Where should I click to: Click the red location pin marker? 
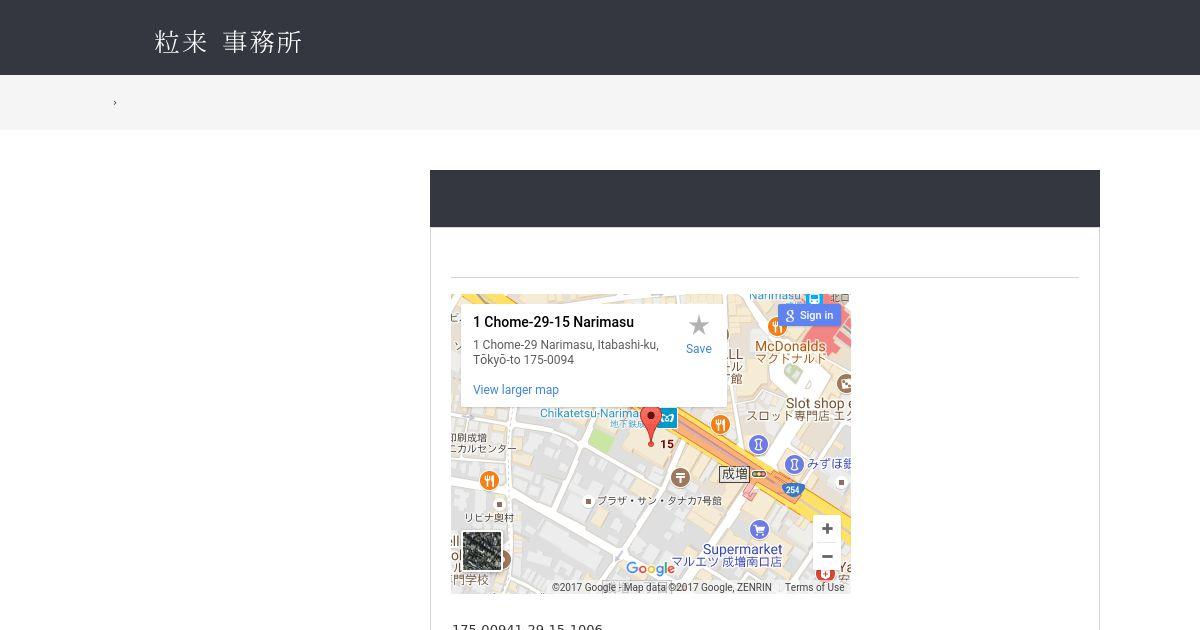pos(651,426)
